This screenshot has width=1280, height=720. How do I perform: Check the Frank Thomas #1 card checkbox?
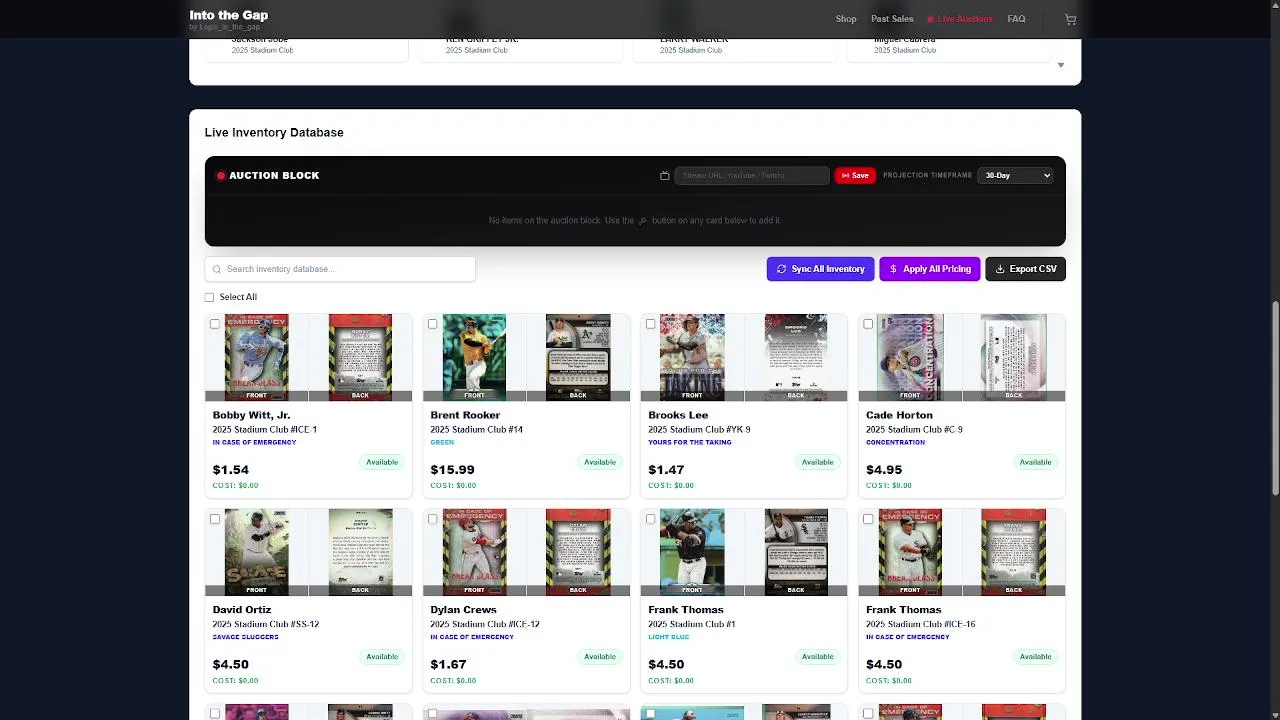(651, 519)
